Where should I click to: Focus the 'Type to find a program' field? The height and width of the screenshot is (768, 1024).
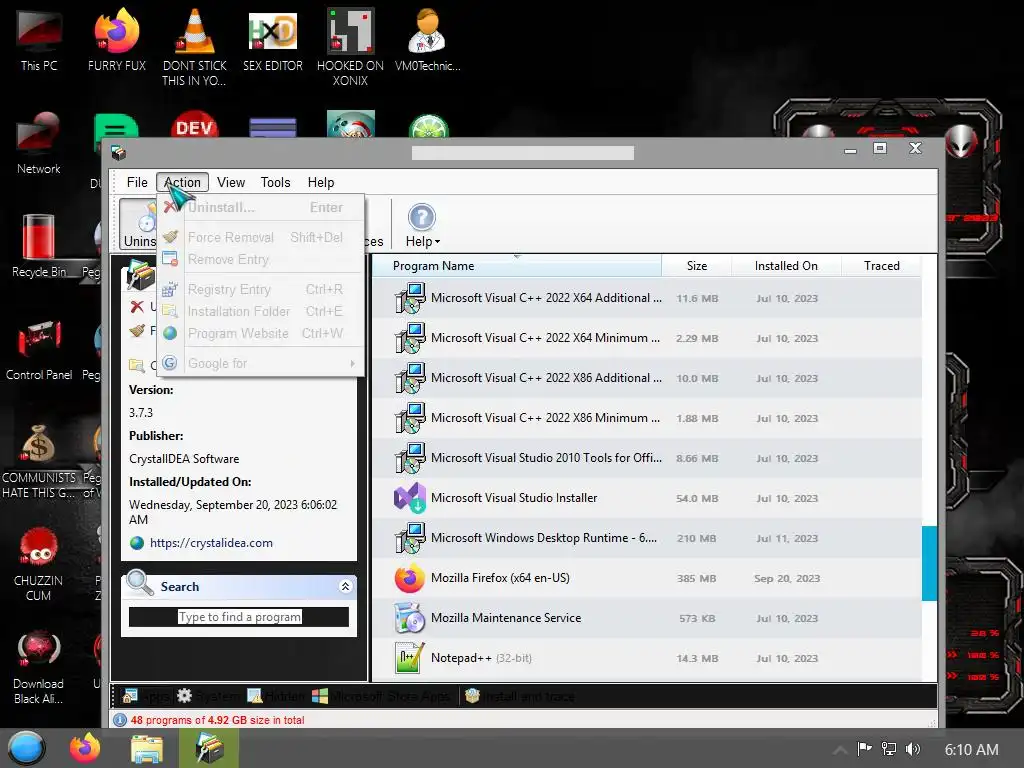click(x=239, y=616)
